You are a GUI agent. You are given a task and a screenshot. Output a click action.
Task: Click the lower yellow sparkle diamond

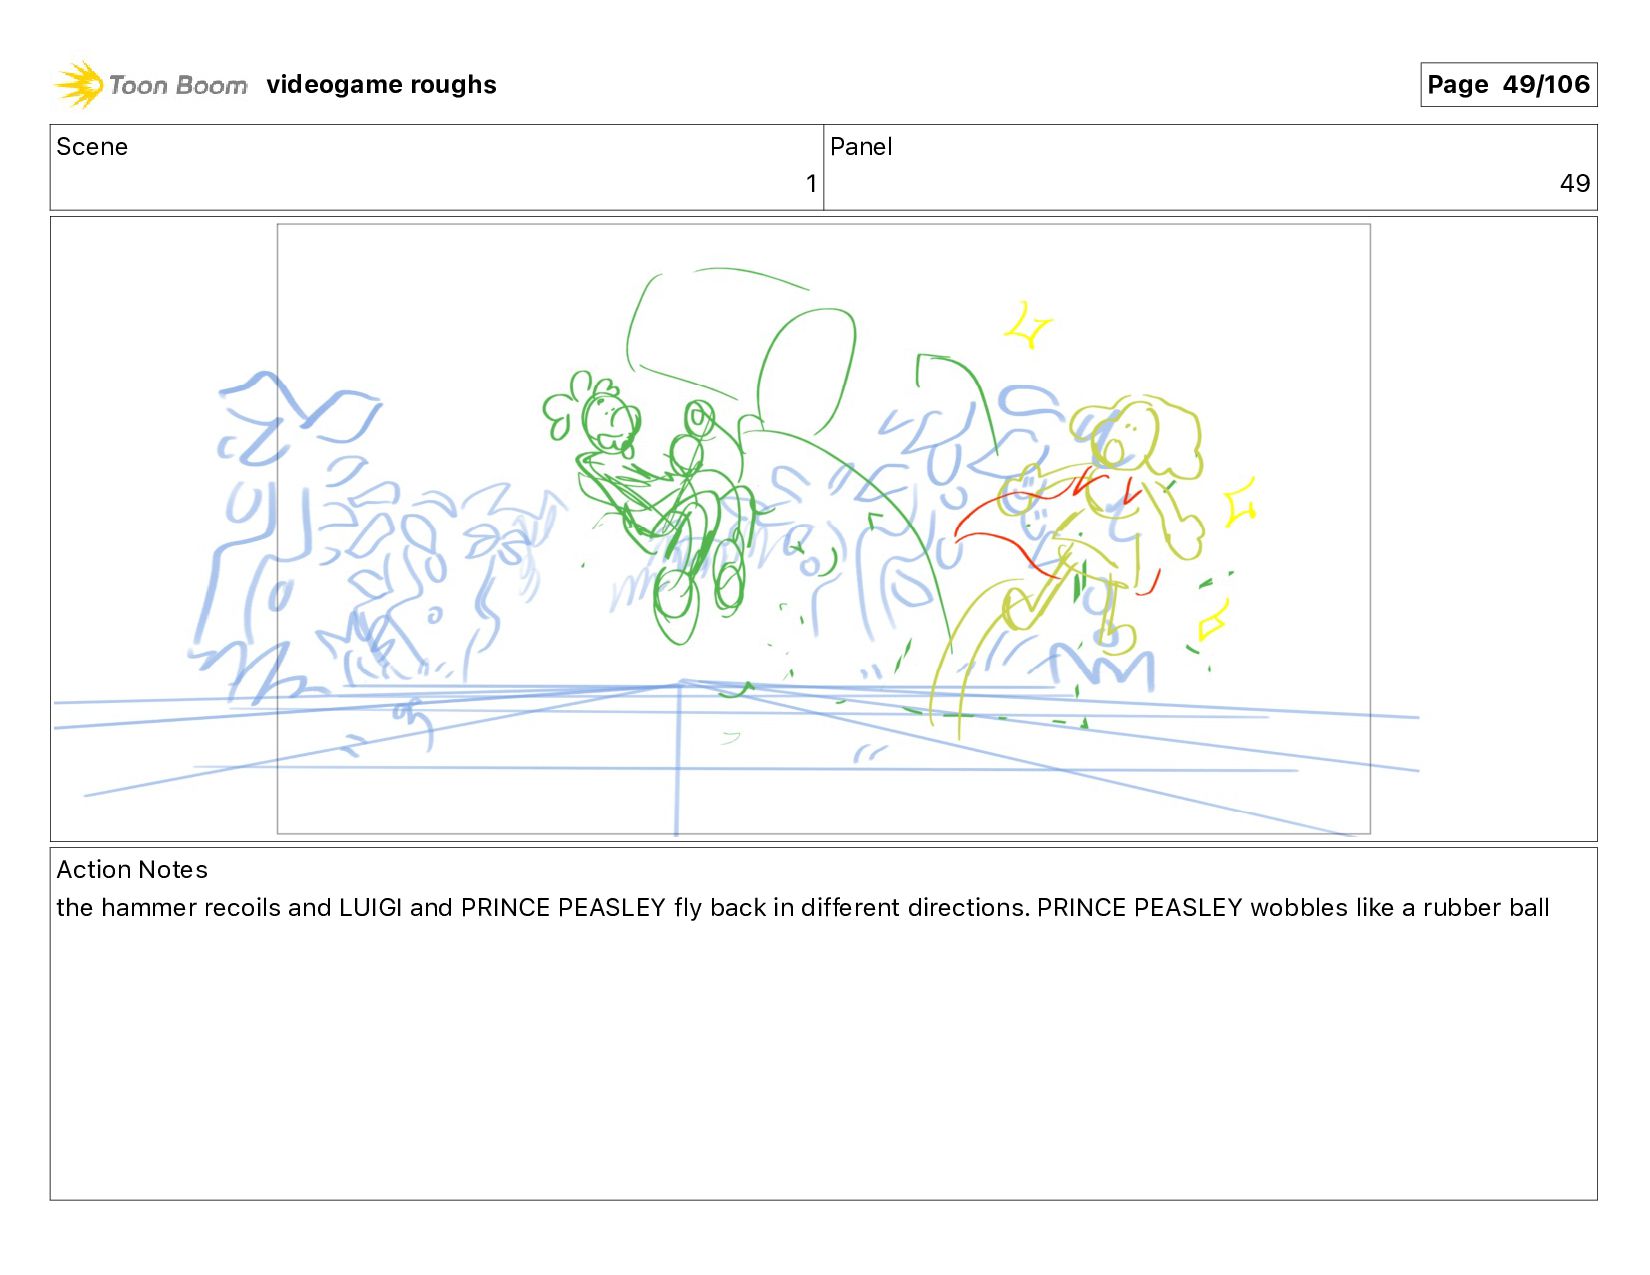[1214, 620]
